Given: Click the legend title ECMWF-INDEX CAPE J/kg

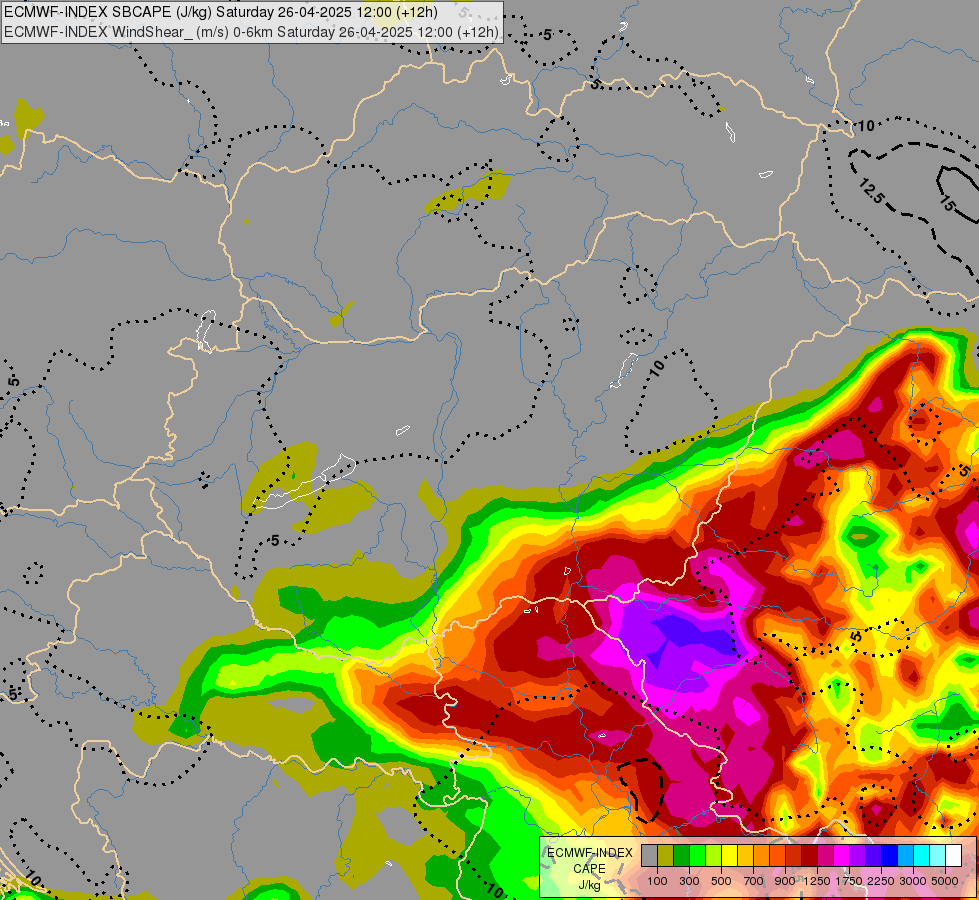Looking at the screenshot, I should 589,869.
